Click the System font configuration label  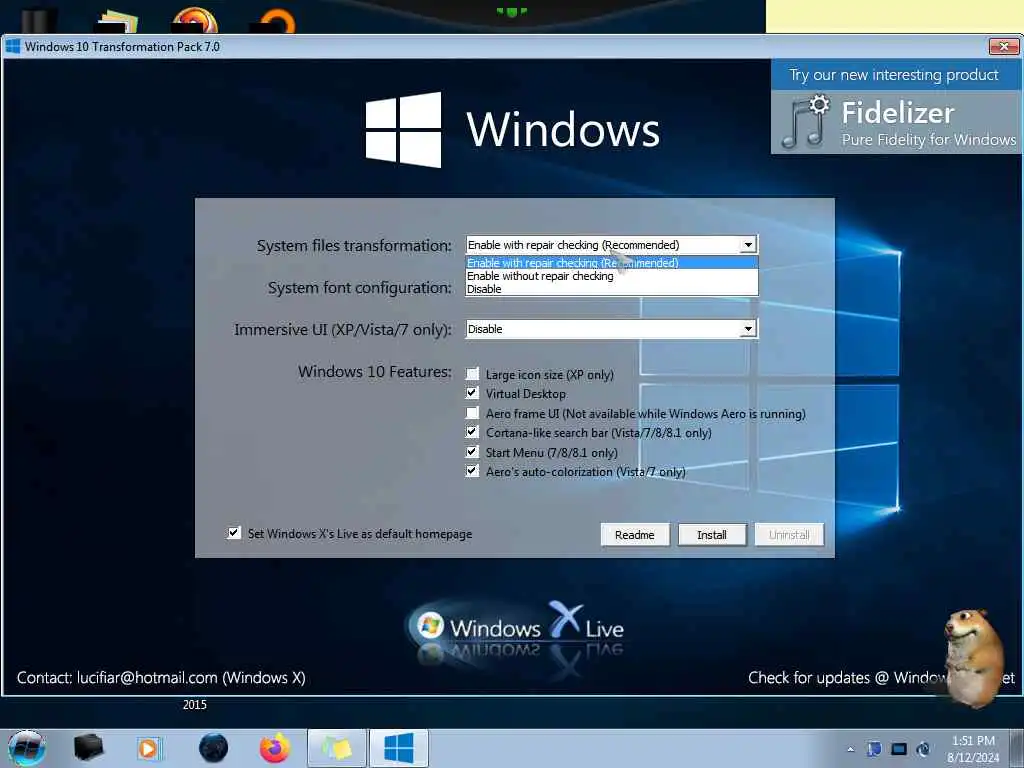coord(359,287)
